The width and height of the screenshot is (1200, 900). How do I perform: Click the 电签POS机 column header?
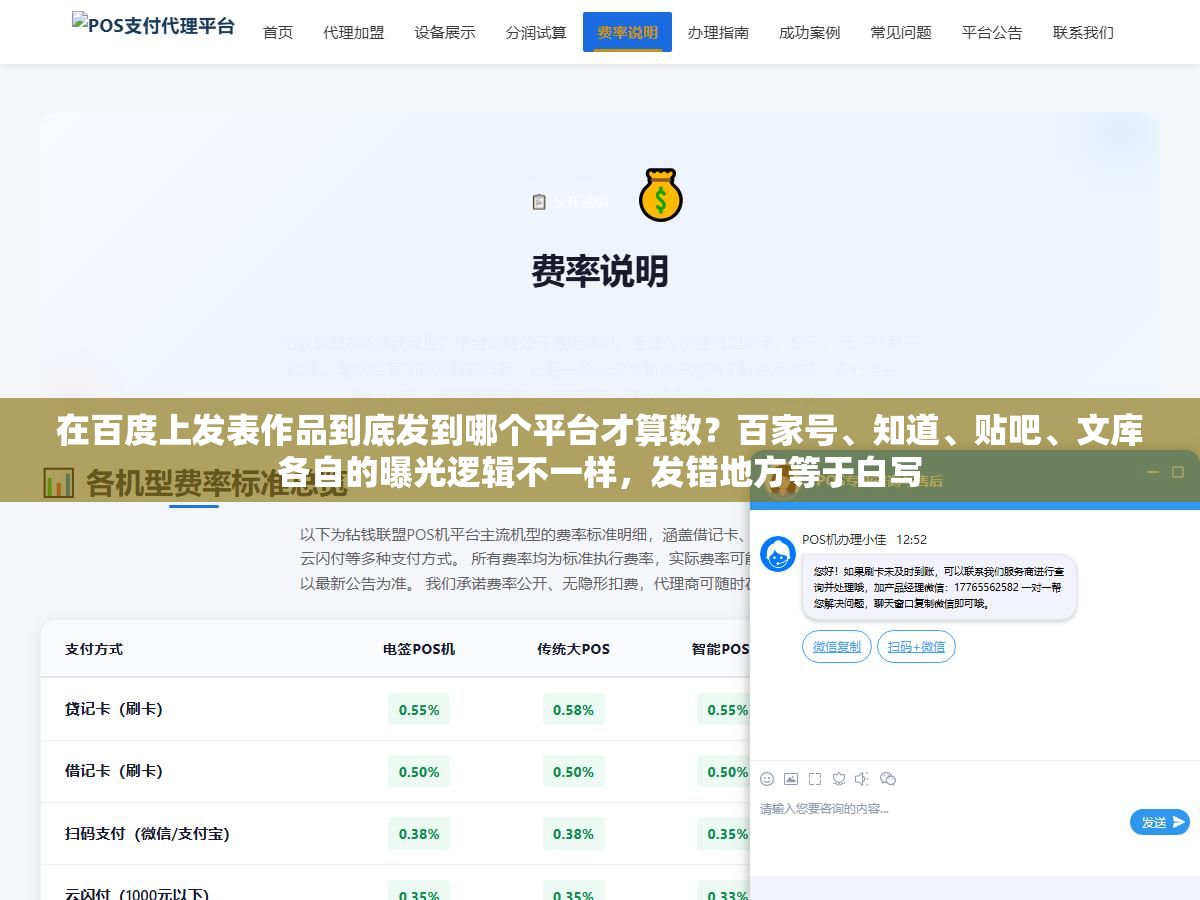419,649
